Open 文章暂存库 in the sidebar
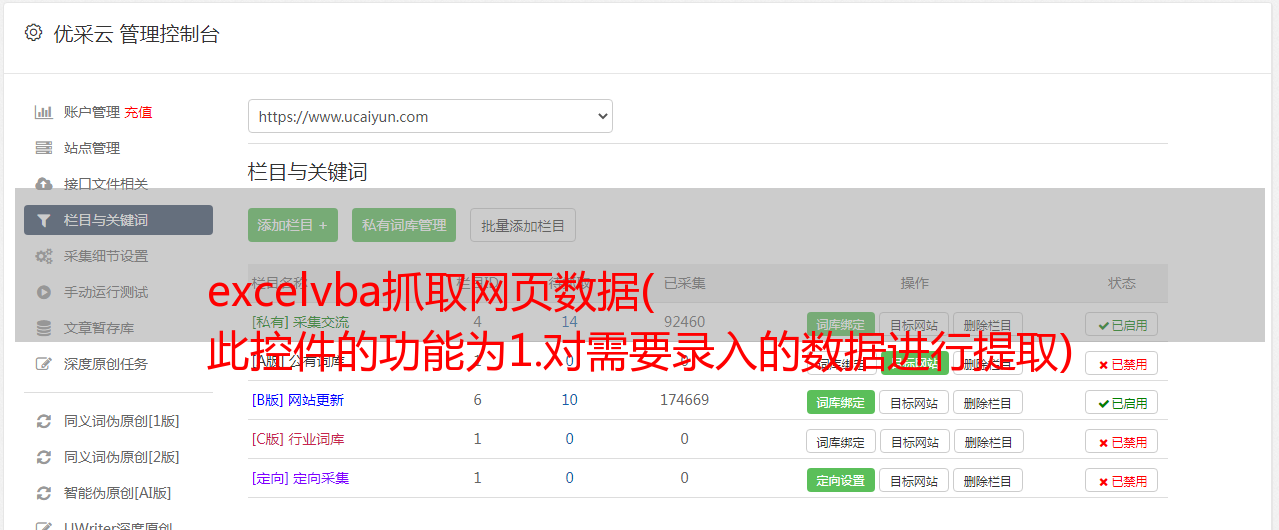 tap(99, 328)
